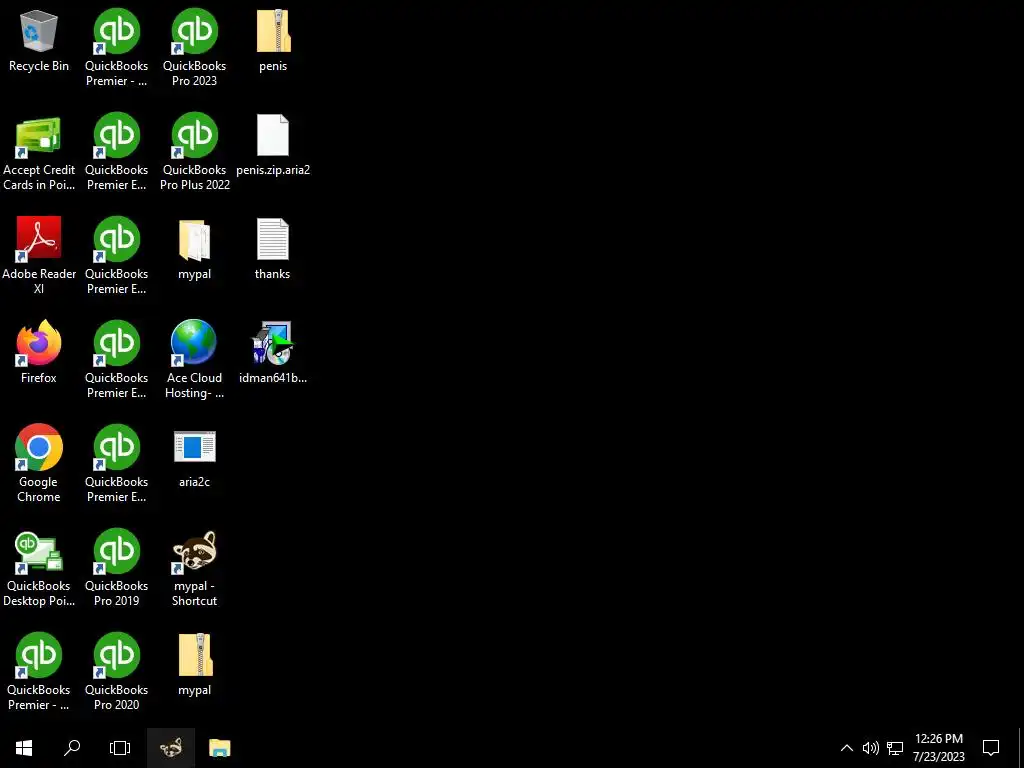Image resolution: width=1024 pixels, height=768 pixels.
Task: Open Task View on the taskbar
Action: point(120,748)
